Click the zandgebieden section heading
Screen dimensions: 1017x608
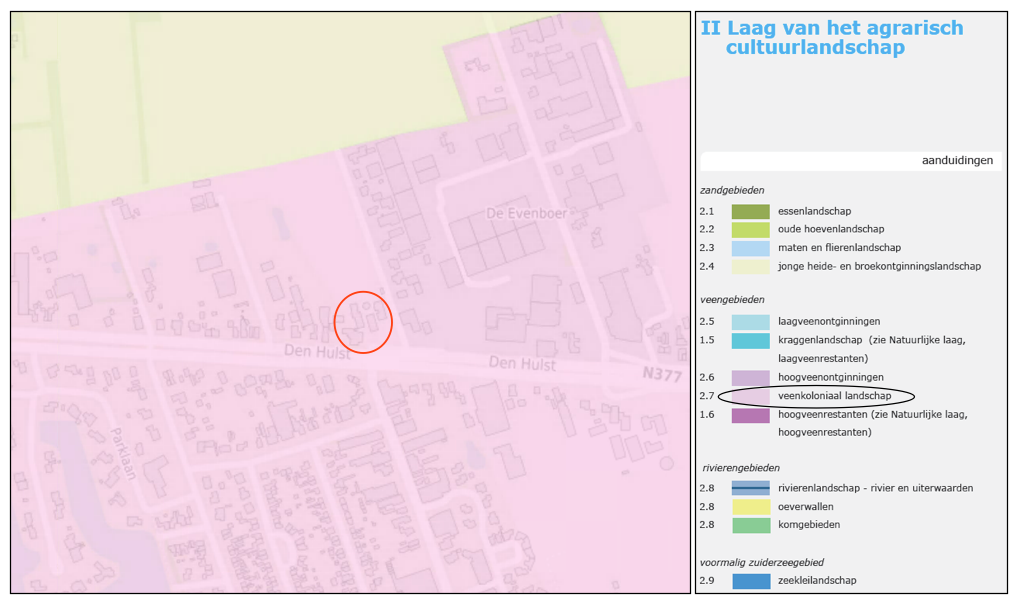(x=732, y=190)
